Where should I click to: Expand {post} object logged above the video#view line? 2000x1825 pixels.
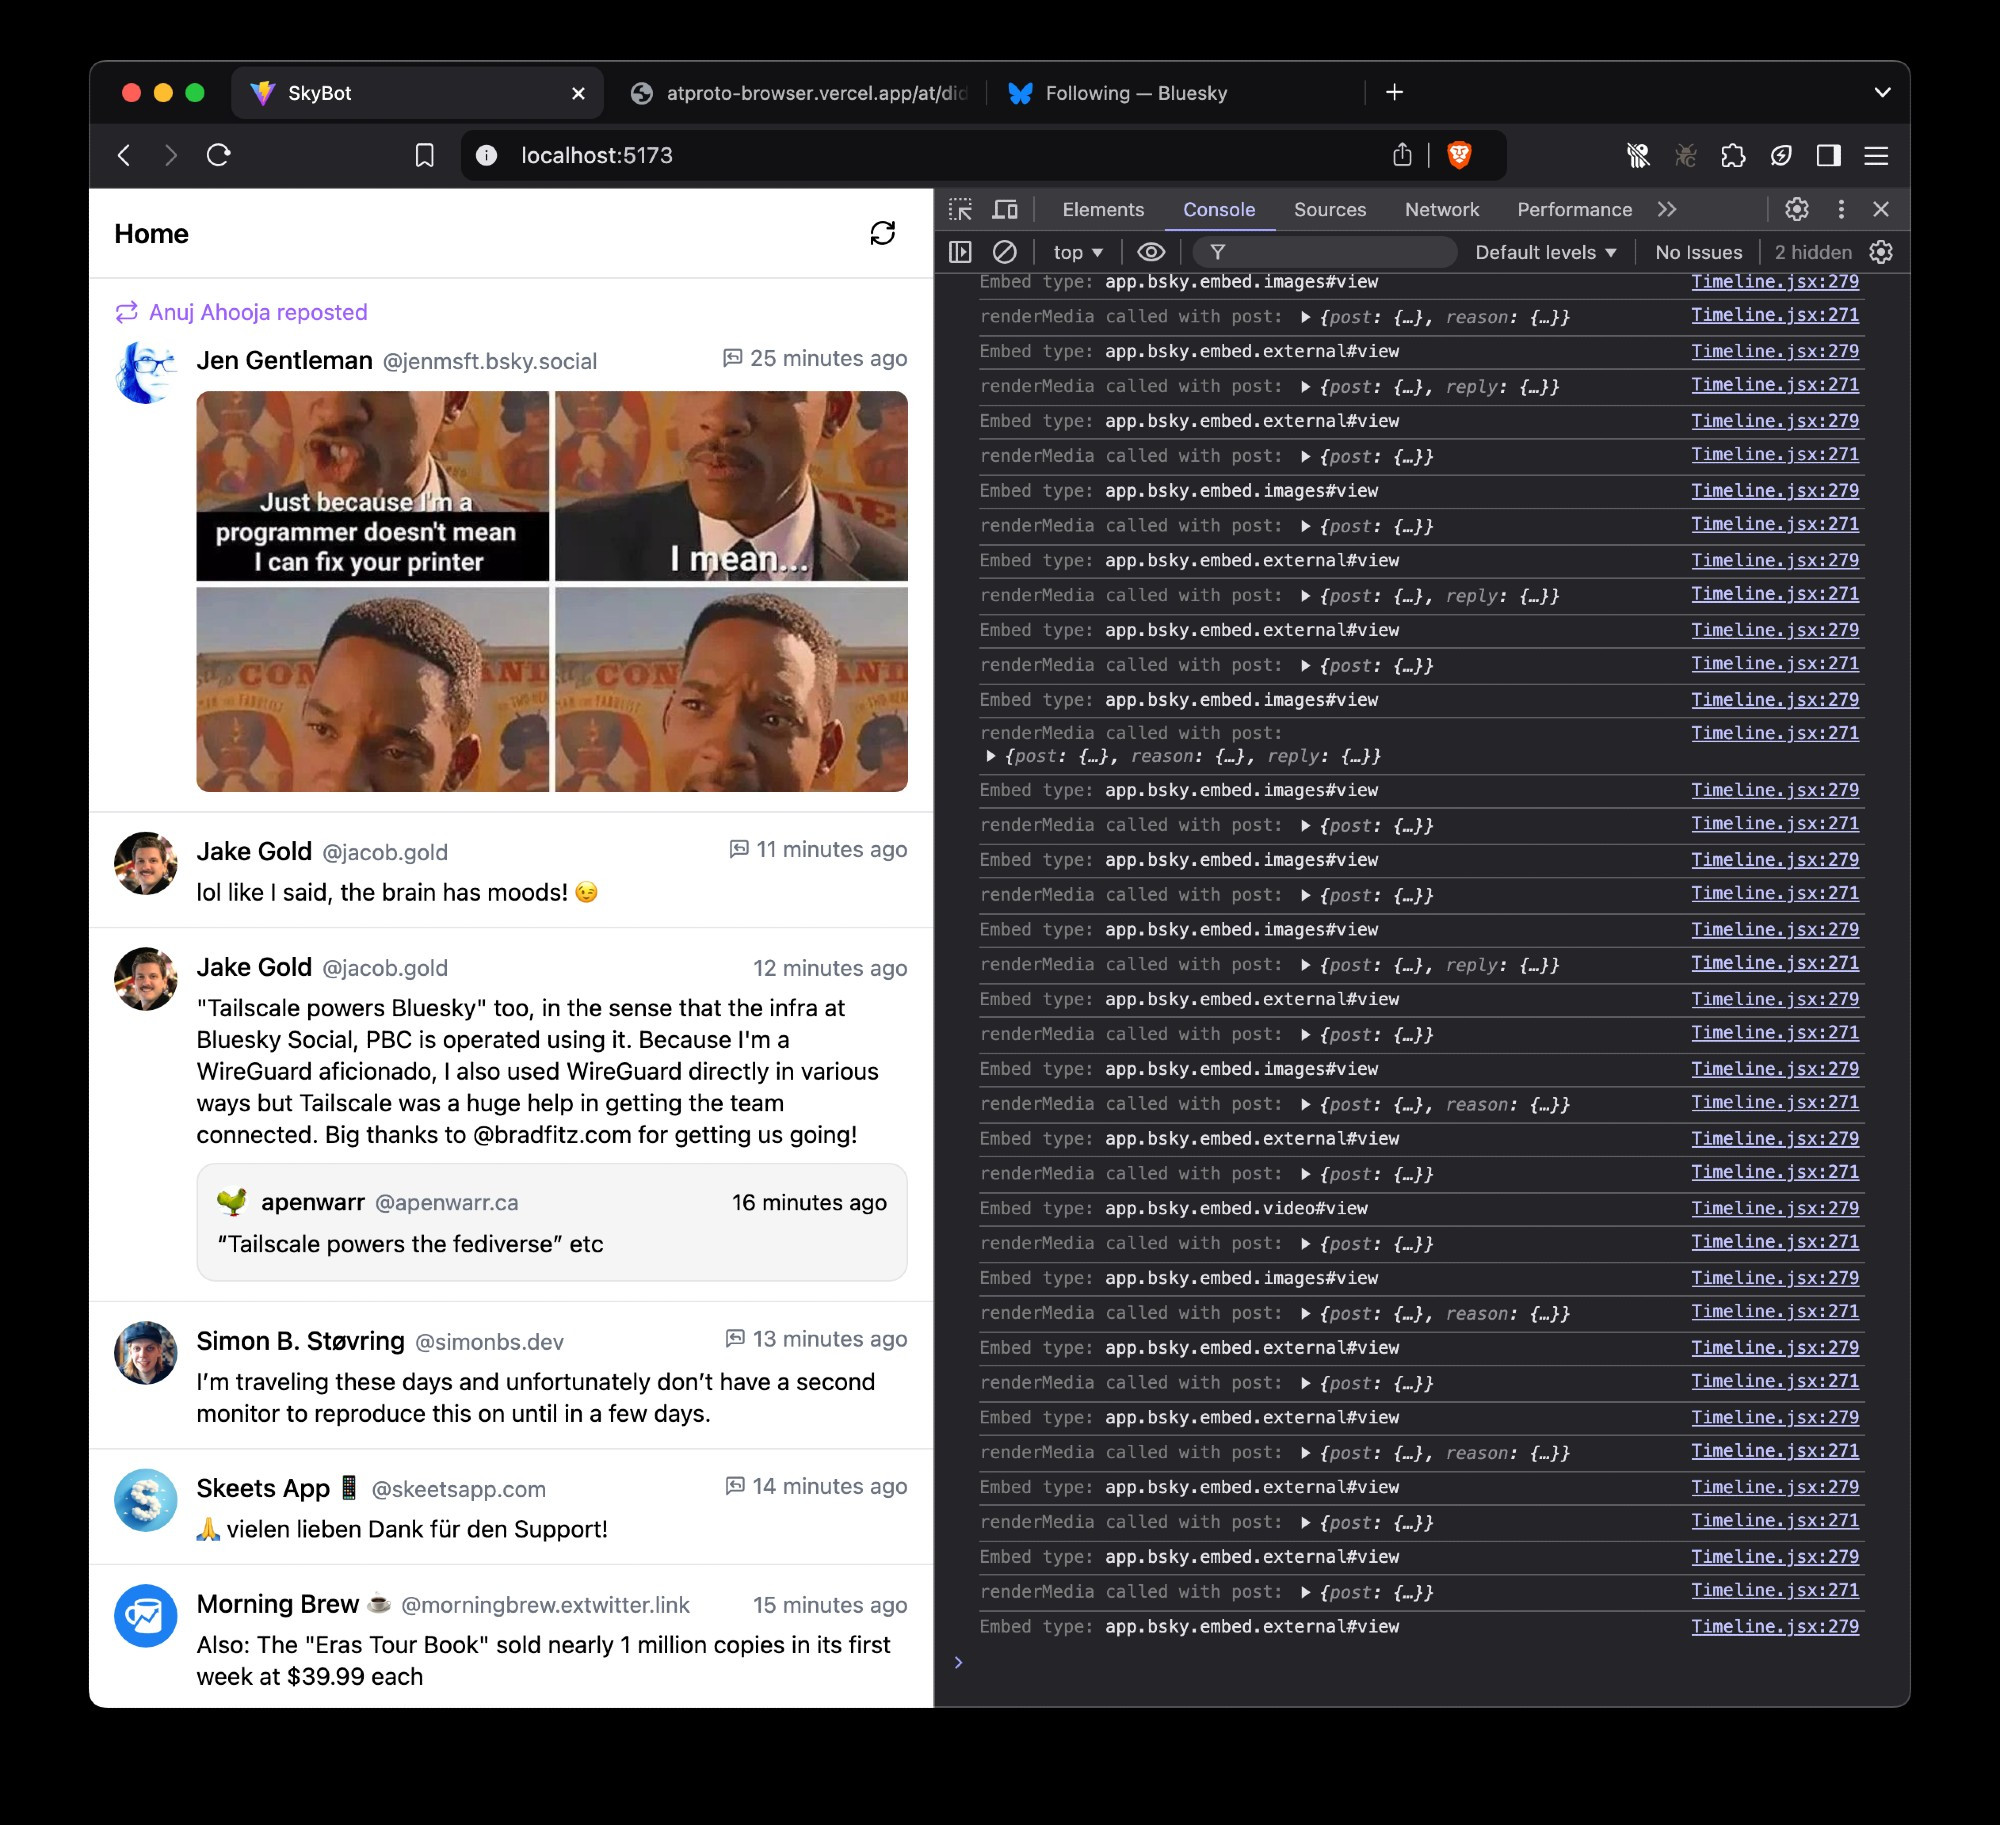click(1306, 1174)
